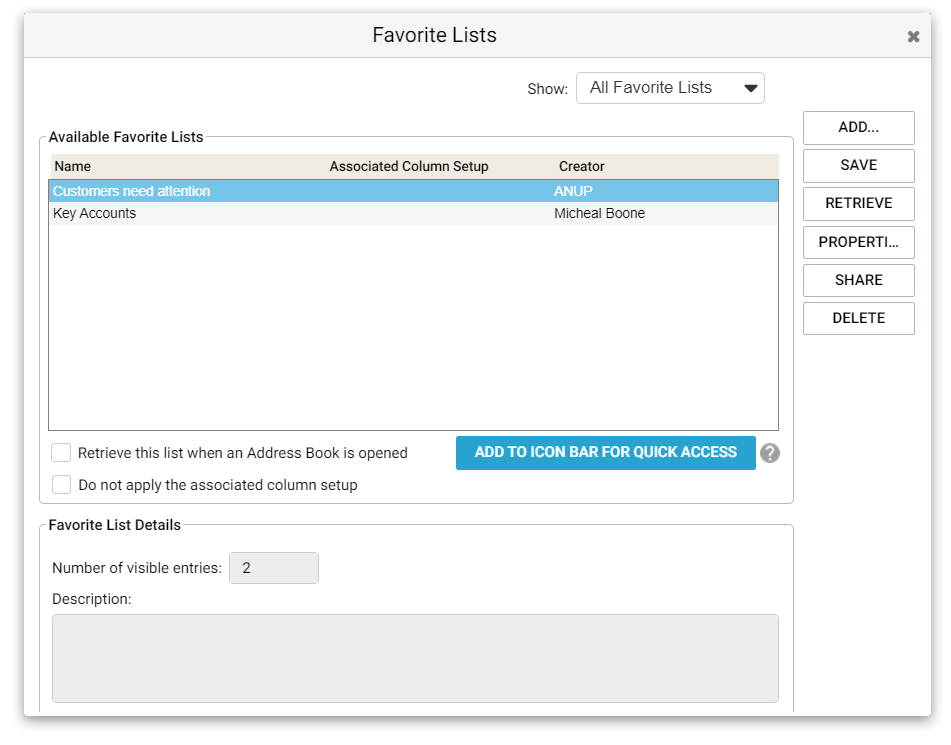Select the Key Accounts list row

(x=413, y=214)
